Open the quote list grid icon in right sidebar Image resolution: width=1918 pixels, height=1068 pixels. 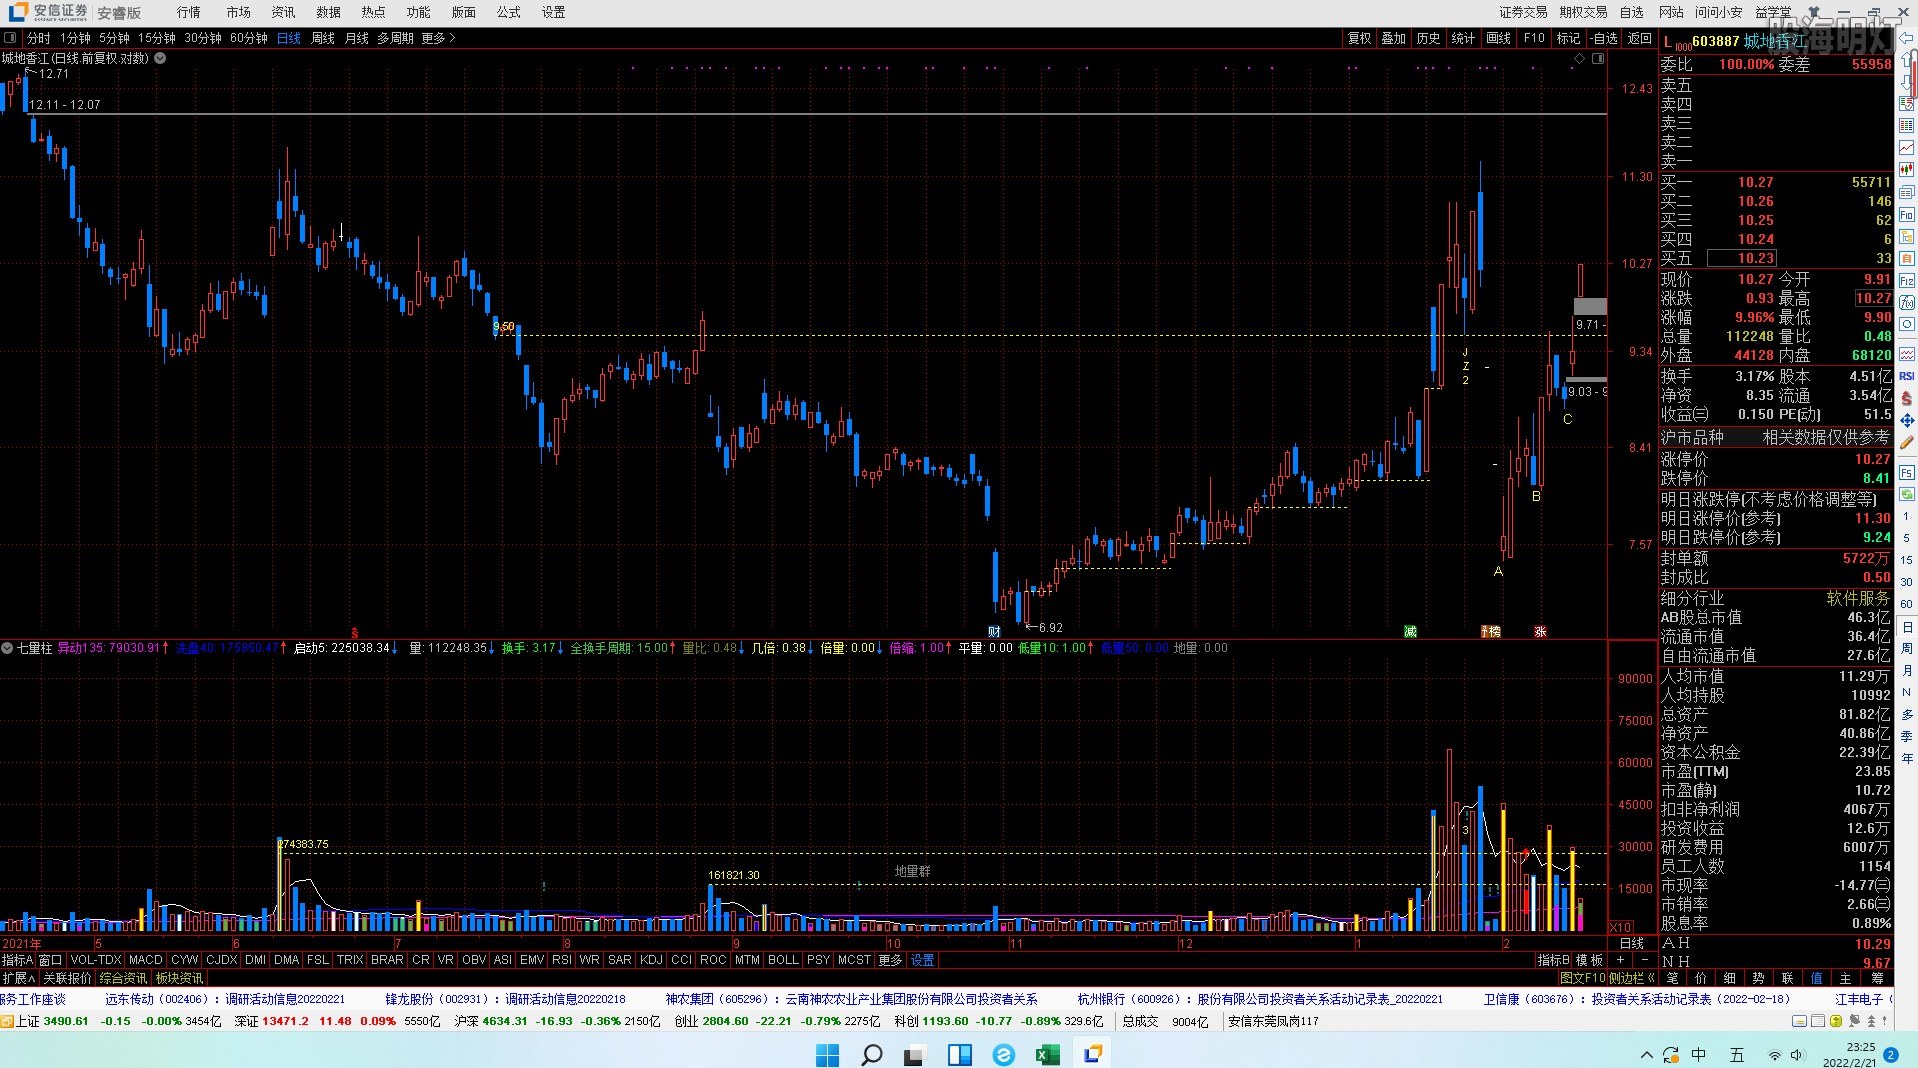[1907, 125]
